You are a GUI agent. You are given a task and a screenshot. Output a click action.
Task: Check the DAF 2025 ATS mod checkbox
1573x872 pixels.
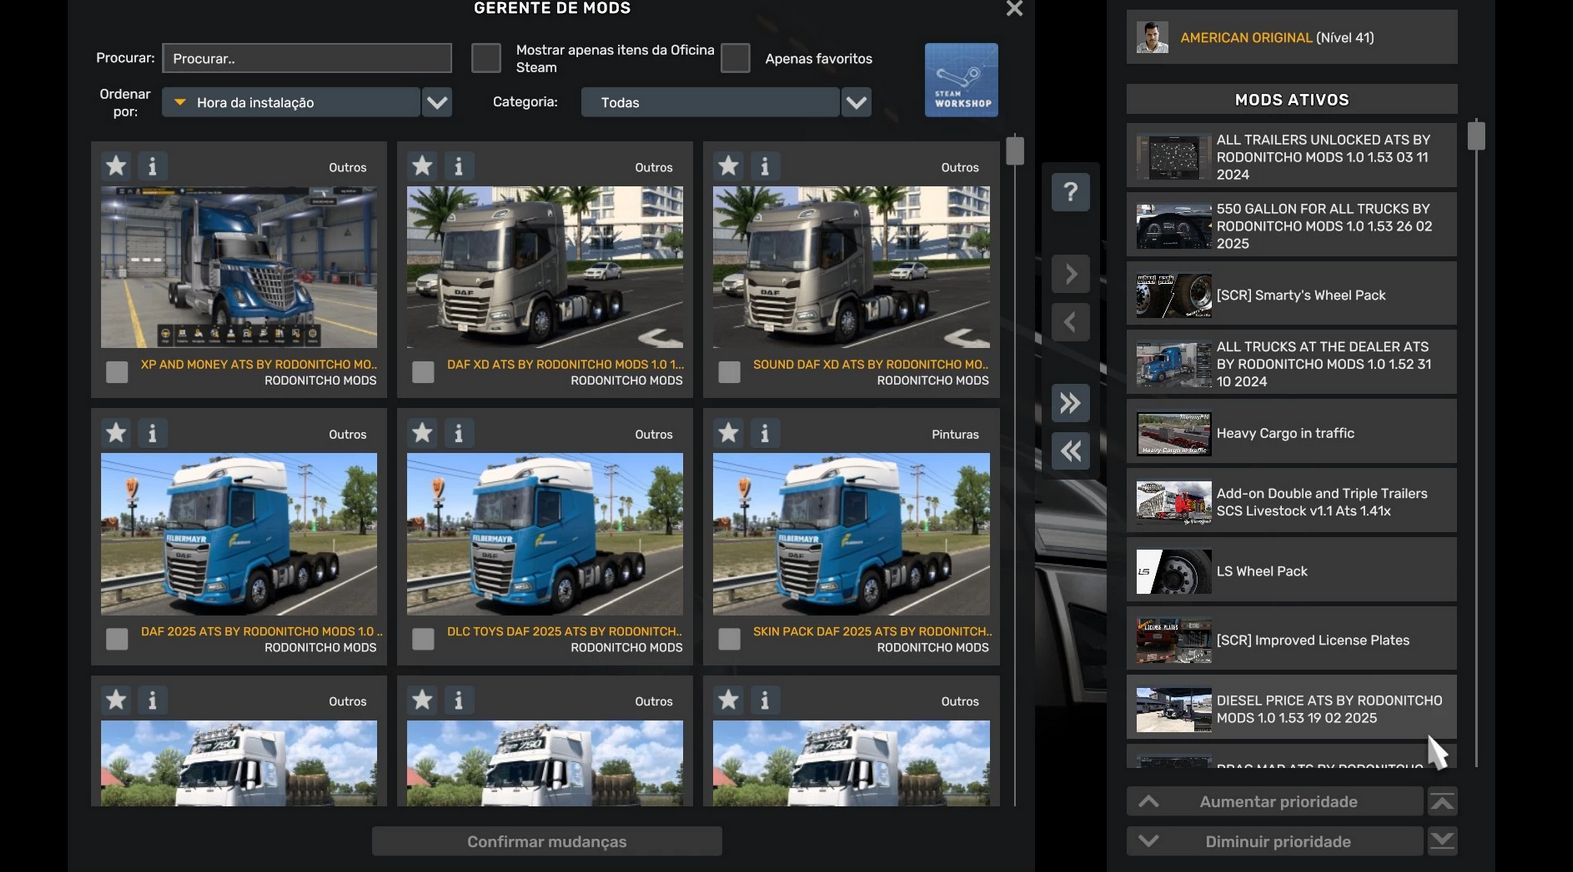(x=117, y=639)
